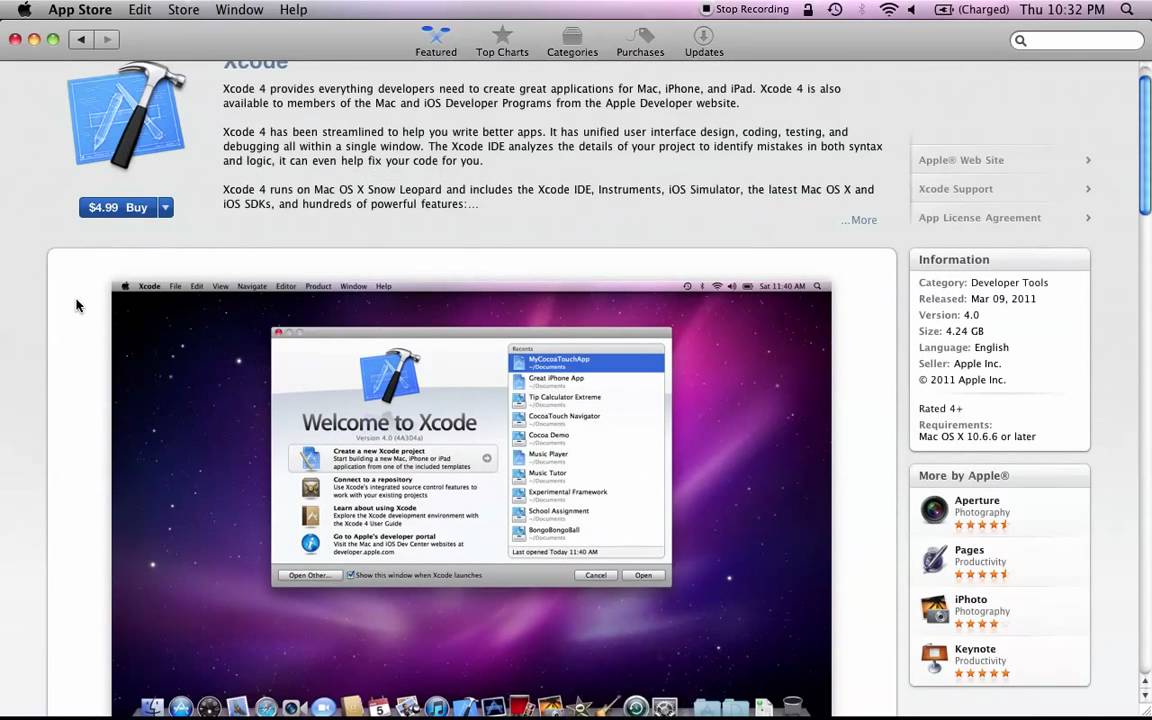The height and width of the screenshot is (720, 1152).
Task: Go back with the left arrow
Action: point(81,40)
